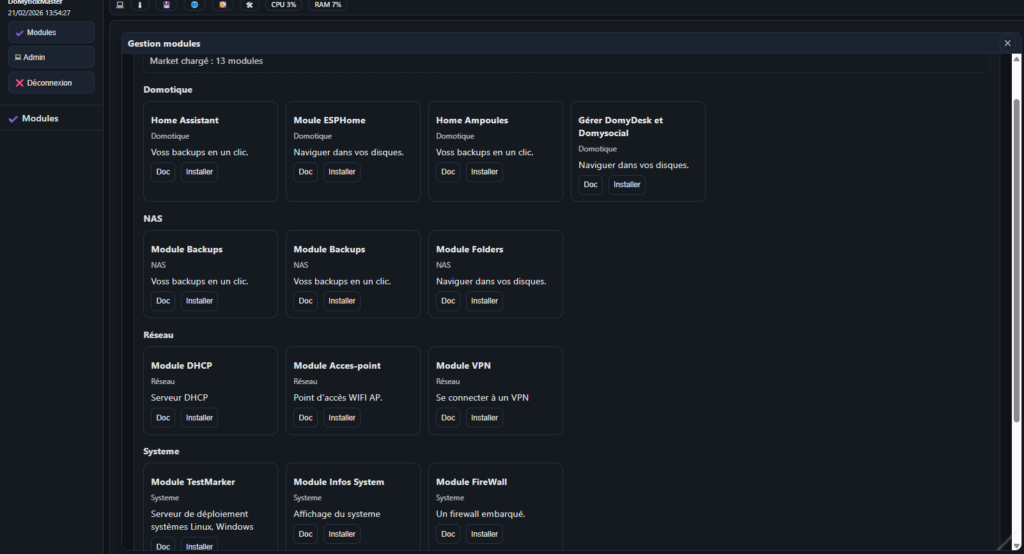Install the Module VPN
The height and width of the screenshot is (554, 1024).
point(484,418)
